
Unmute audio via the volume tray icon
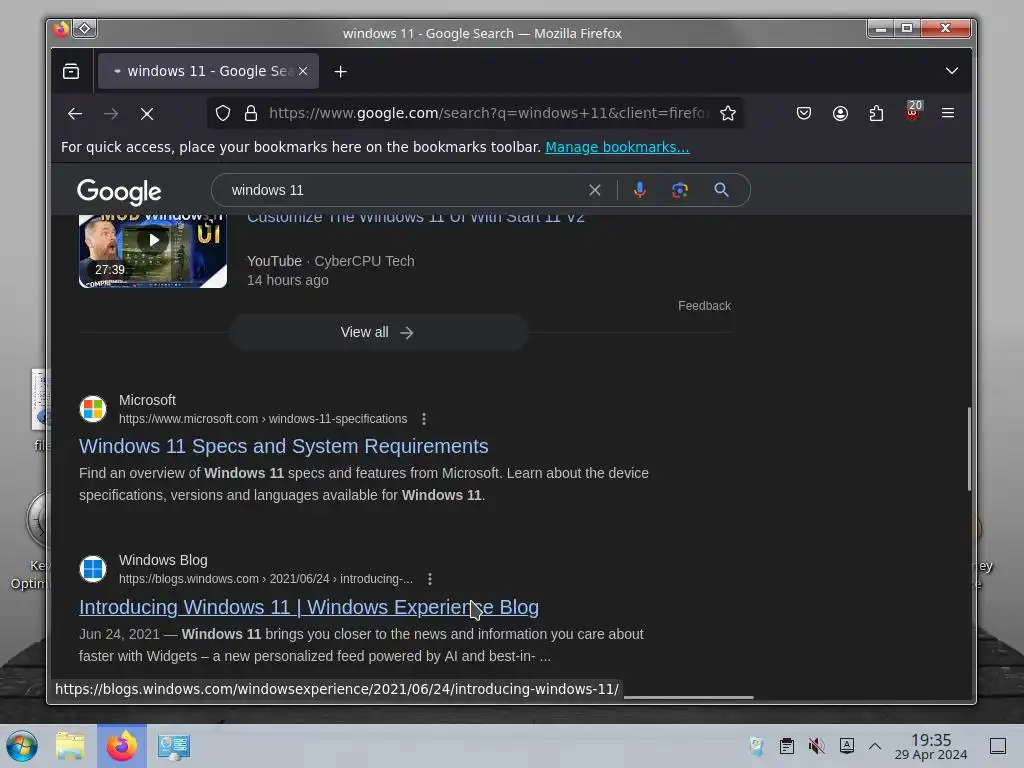point(816,746)
